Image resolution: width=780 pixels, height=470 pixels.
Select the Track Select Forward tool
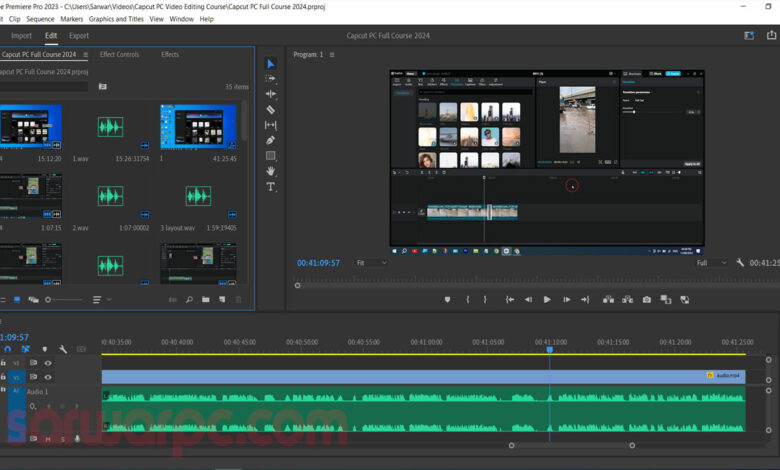[x=271, y=79]
